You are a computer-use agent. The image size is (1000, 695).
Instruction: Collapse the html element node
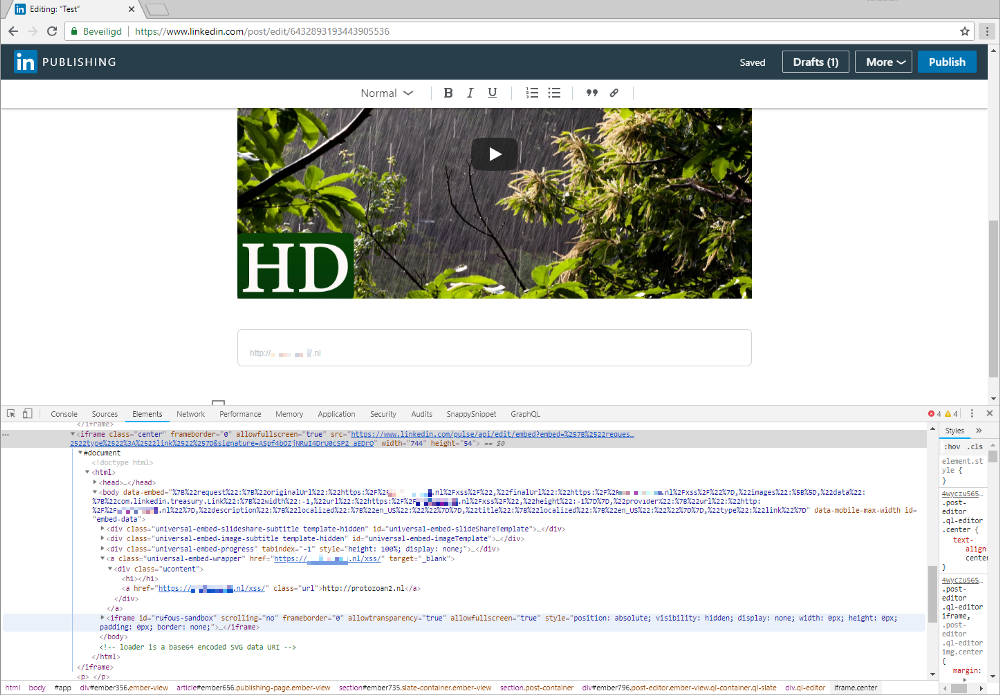(87, 472)
